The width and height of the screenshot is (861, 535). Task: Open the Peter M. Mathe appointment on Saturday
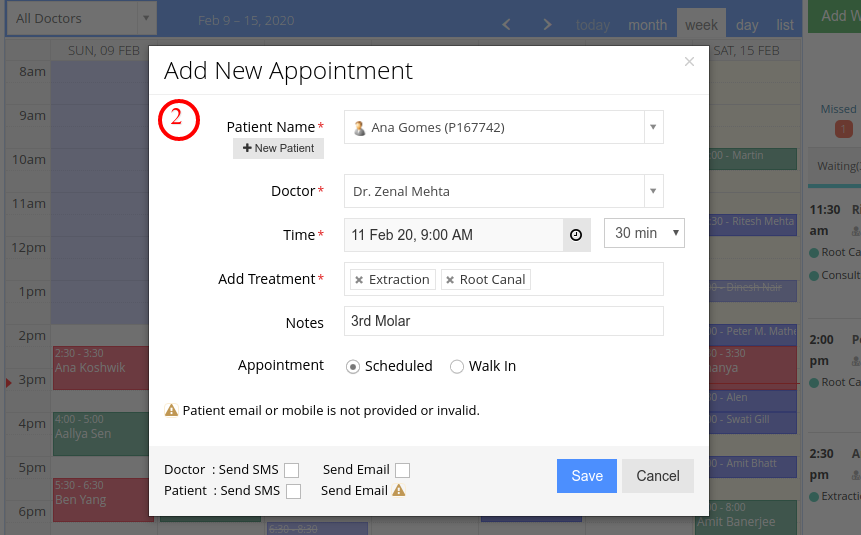point(753,335)
